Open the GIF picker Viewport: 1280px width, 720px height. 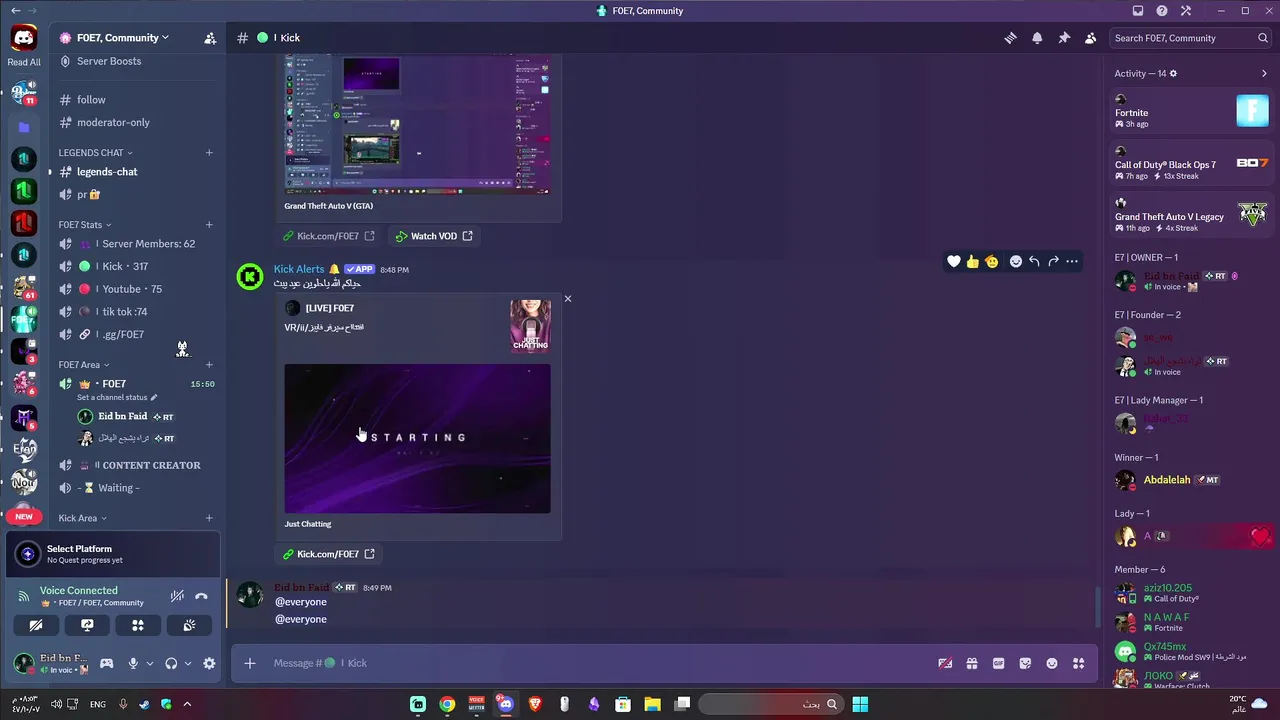pos(998,663)
